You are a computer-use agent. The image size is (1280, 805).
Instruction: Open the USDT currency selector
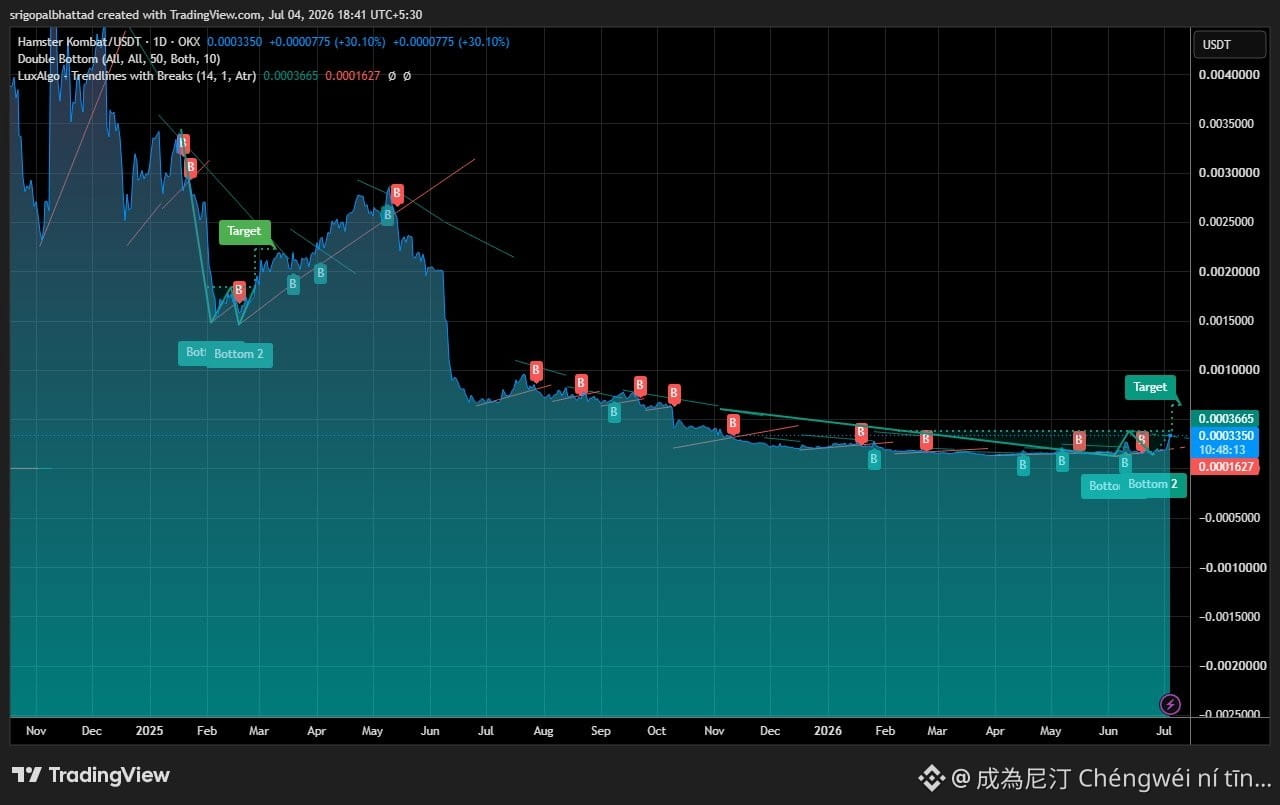pos(1217,45)
